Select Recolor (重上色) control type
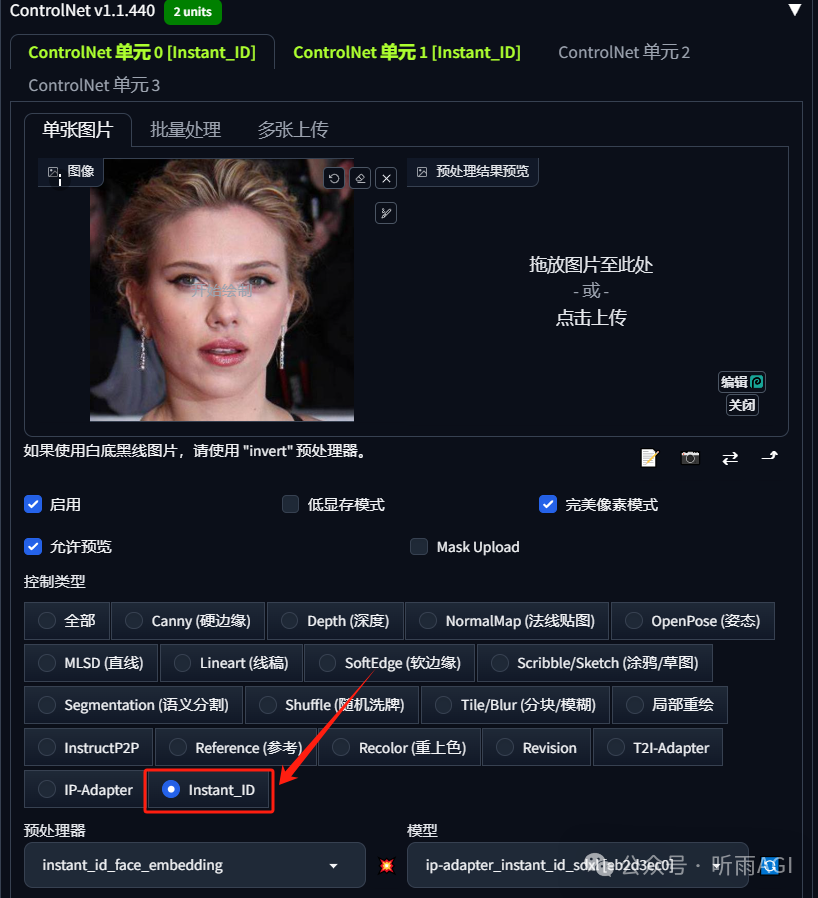 pos(399,747)
